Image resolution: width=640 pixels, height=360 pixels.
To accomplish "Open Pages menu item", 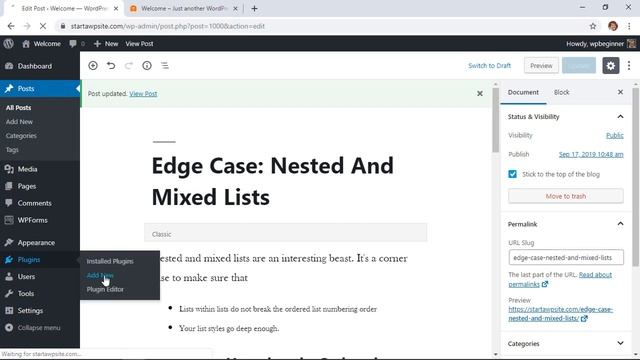I will point(27,186).
